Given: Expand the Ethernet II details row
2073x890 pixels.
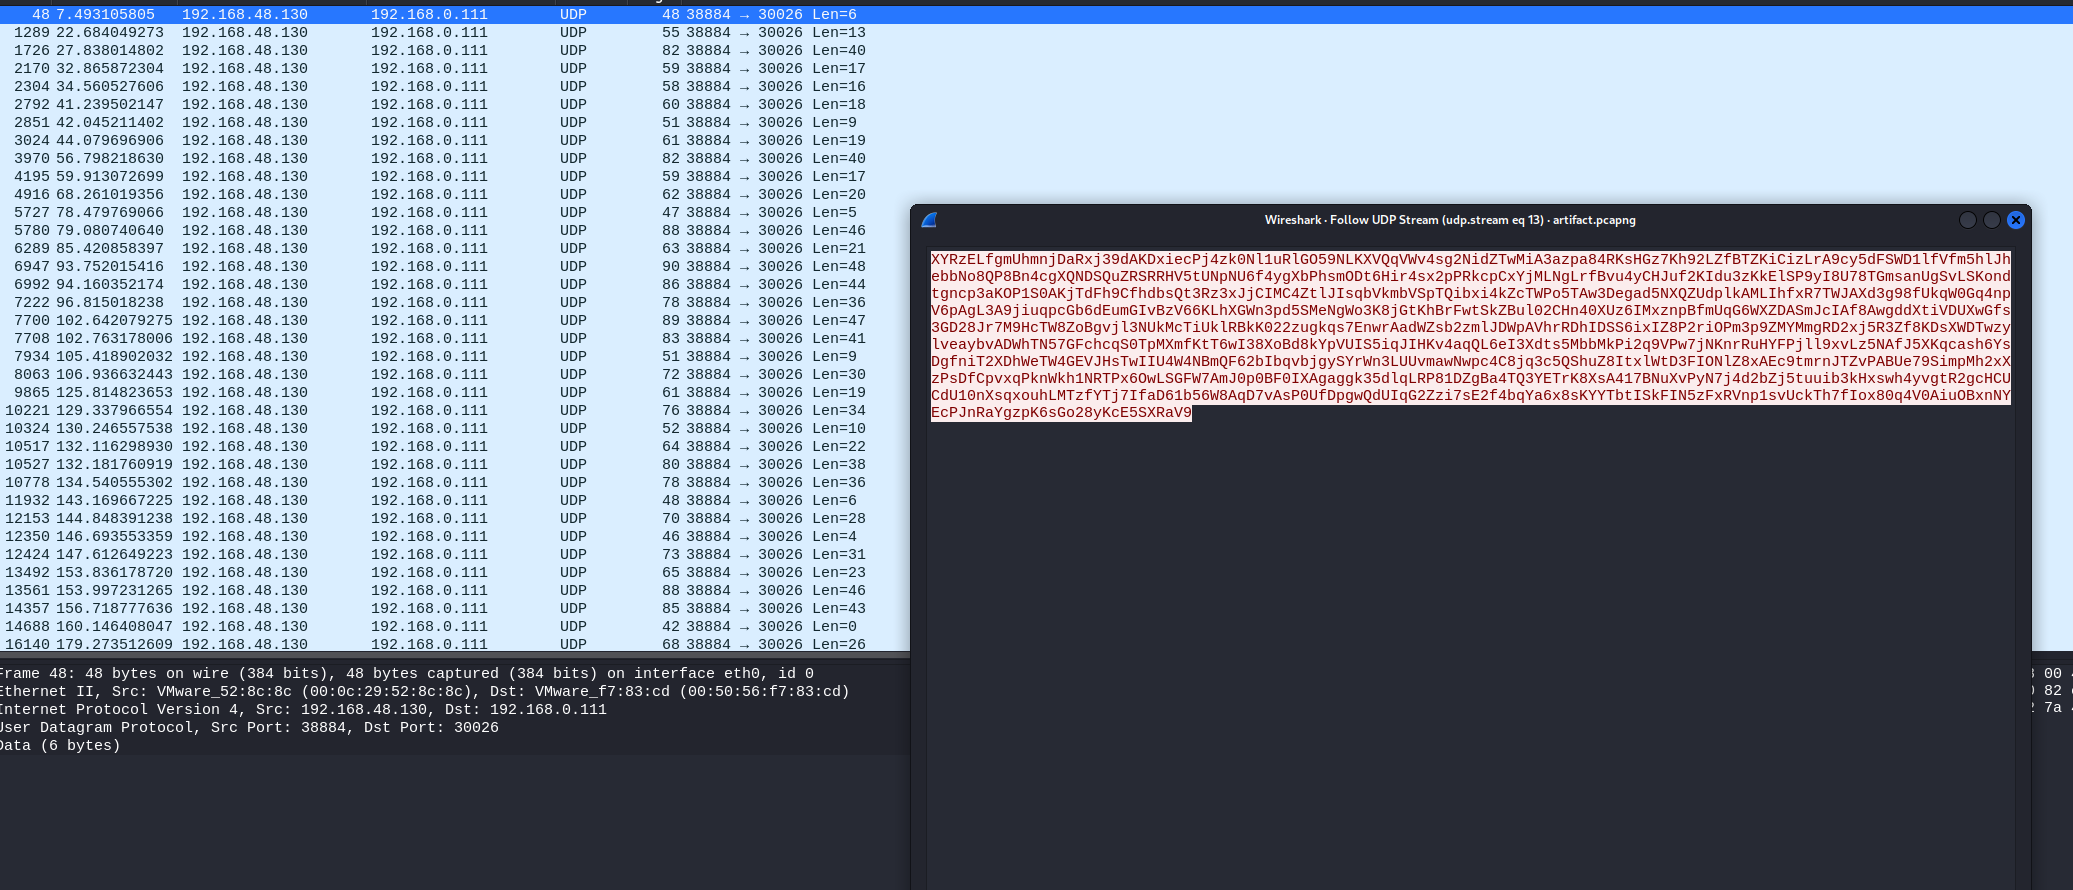Looking at the screenshot, I should (455, 692).
